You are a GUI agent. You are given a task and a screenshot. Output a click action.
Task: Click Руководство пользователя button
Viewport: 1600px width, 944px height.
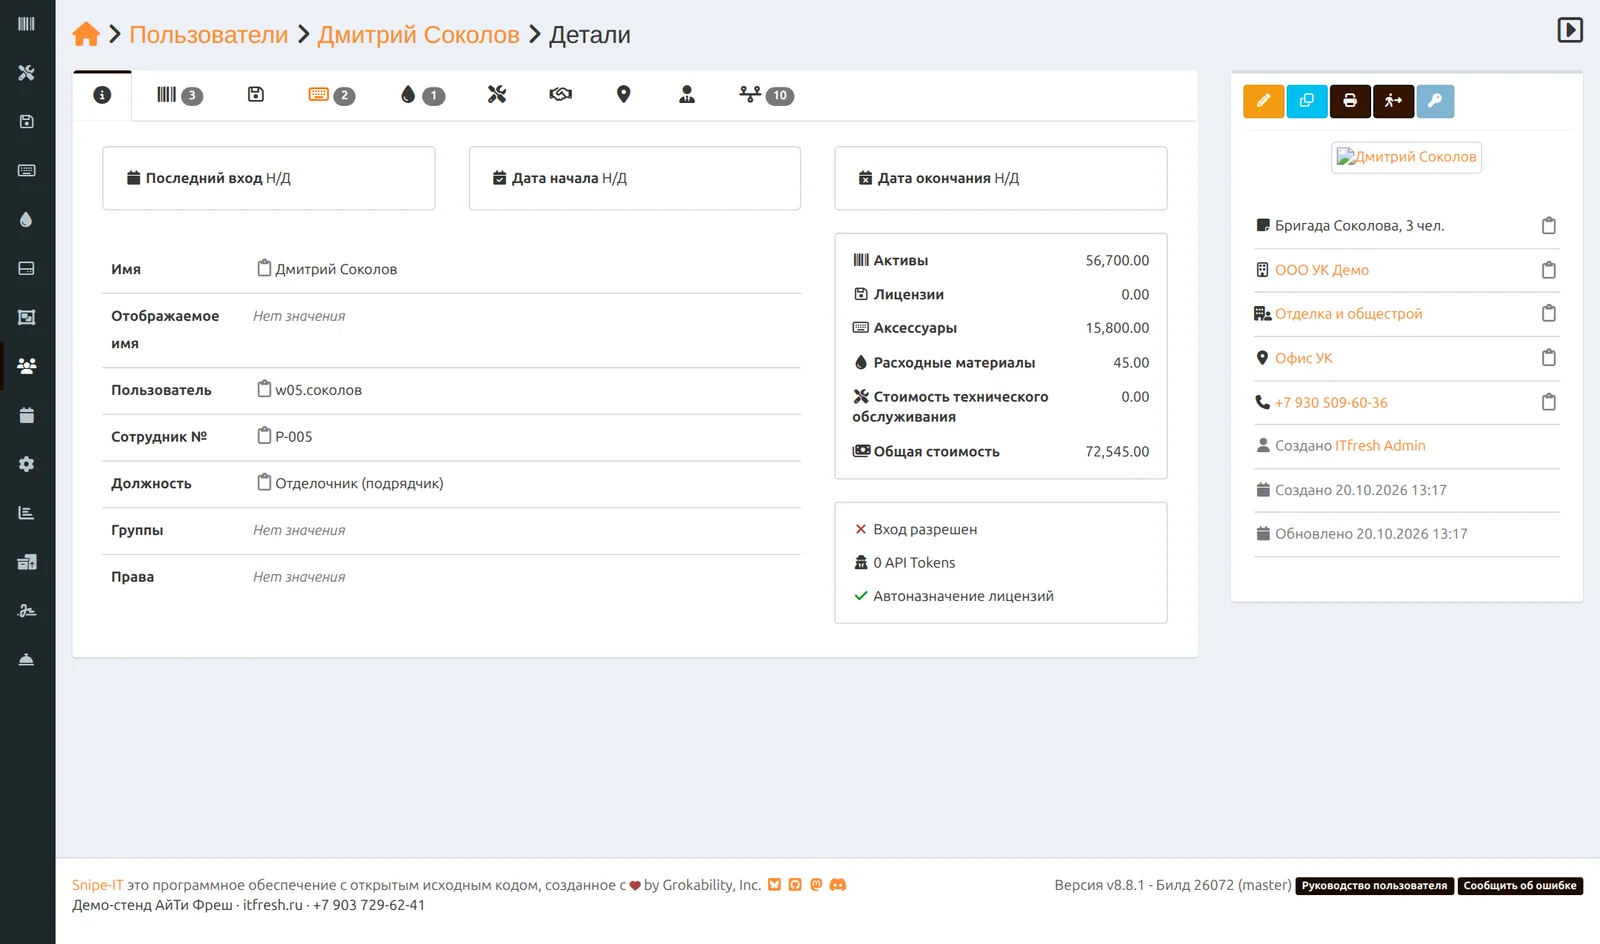[1374, 886]
